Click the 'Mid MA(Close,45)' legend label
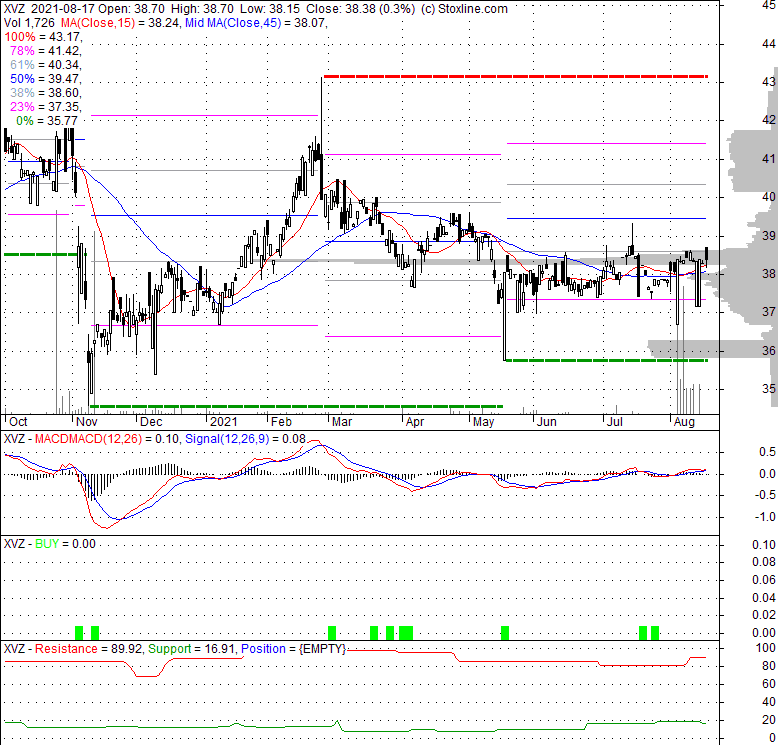The width and height of the screenshot is (780, 745). tap(233, 23)
